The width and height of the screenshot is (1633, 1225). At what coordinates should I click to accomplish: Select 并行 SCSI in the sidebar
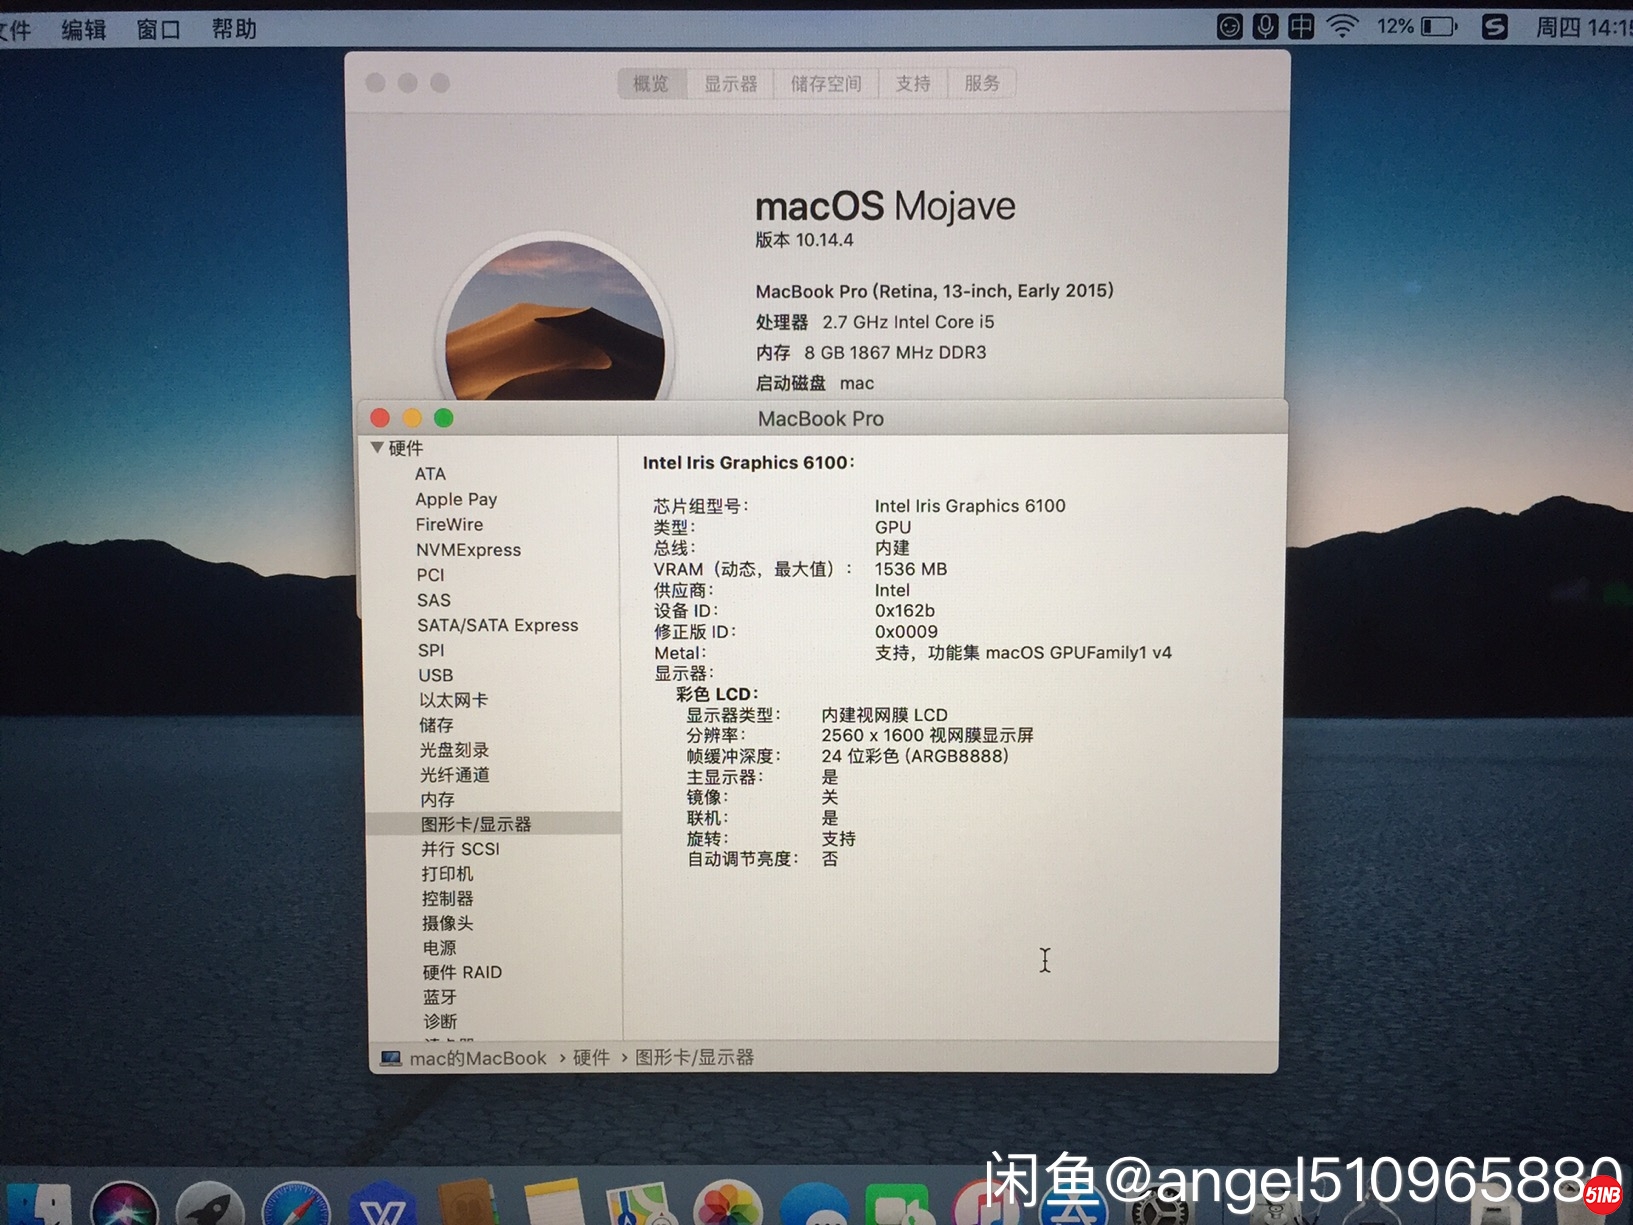(460, 849)
